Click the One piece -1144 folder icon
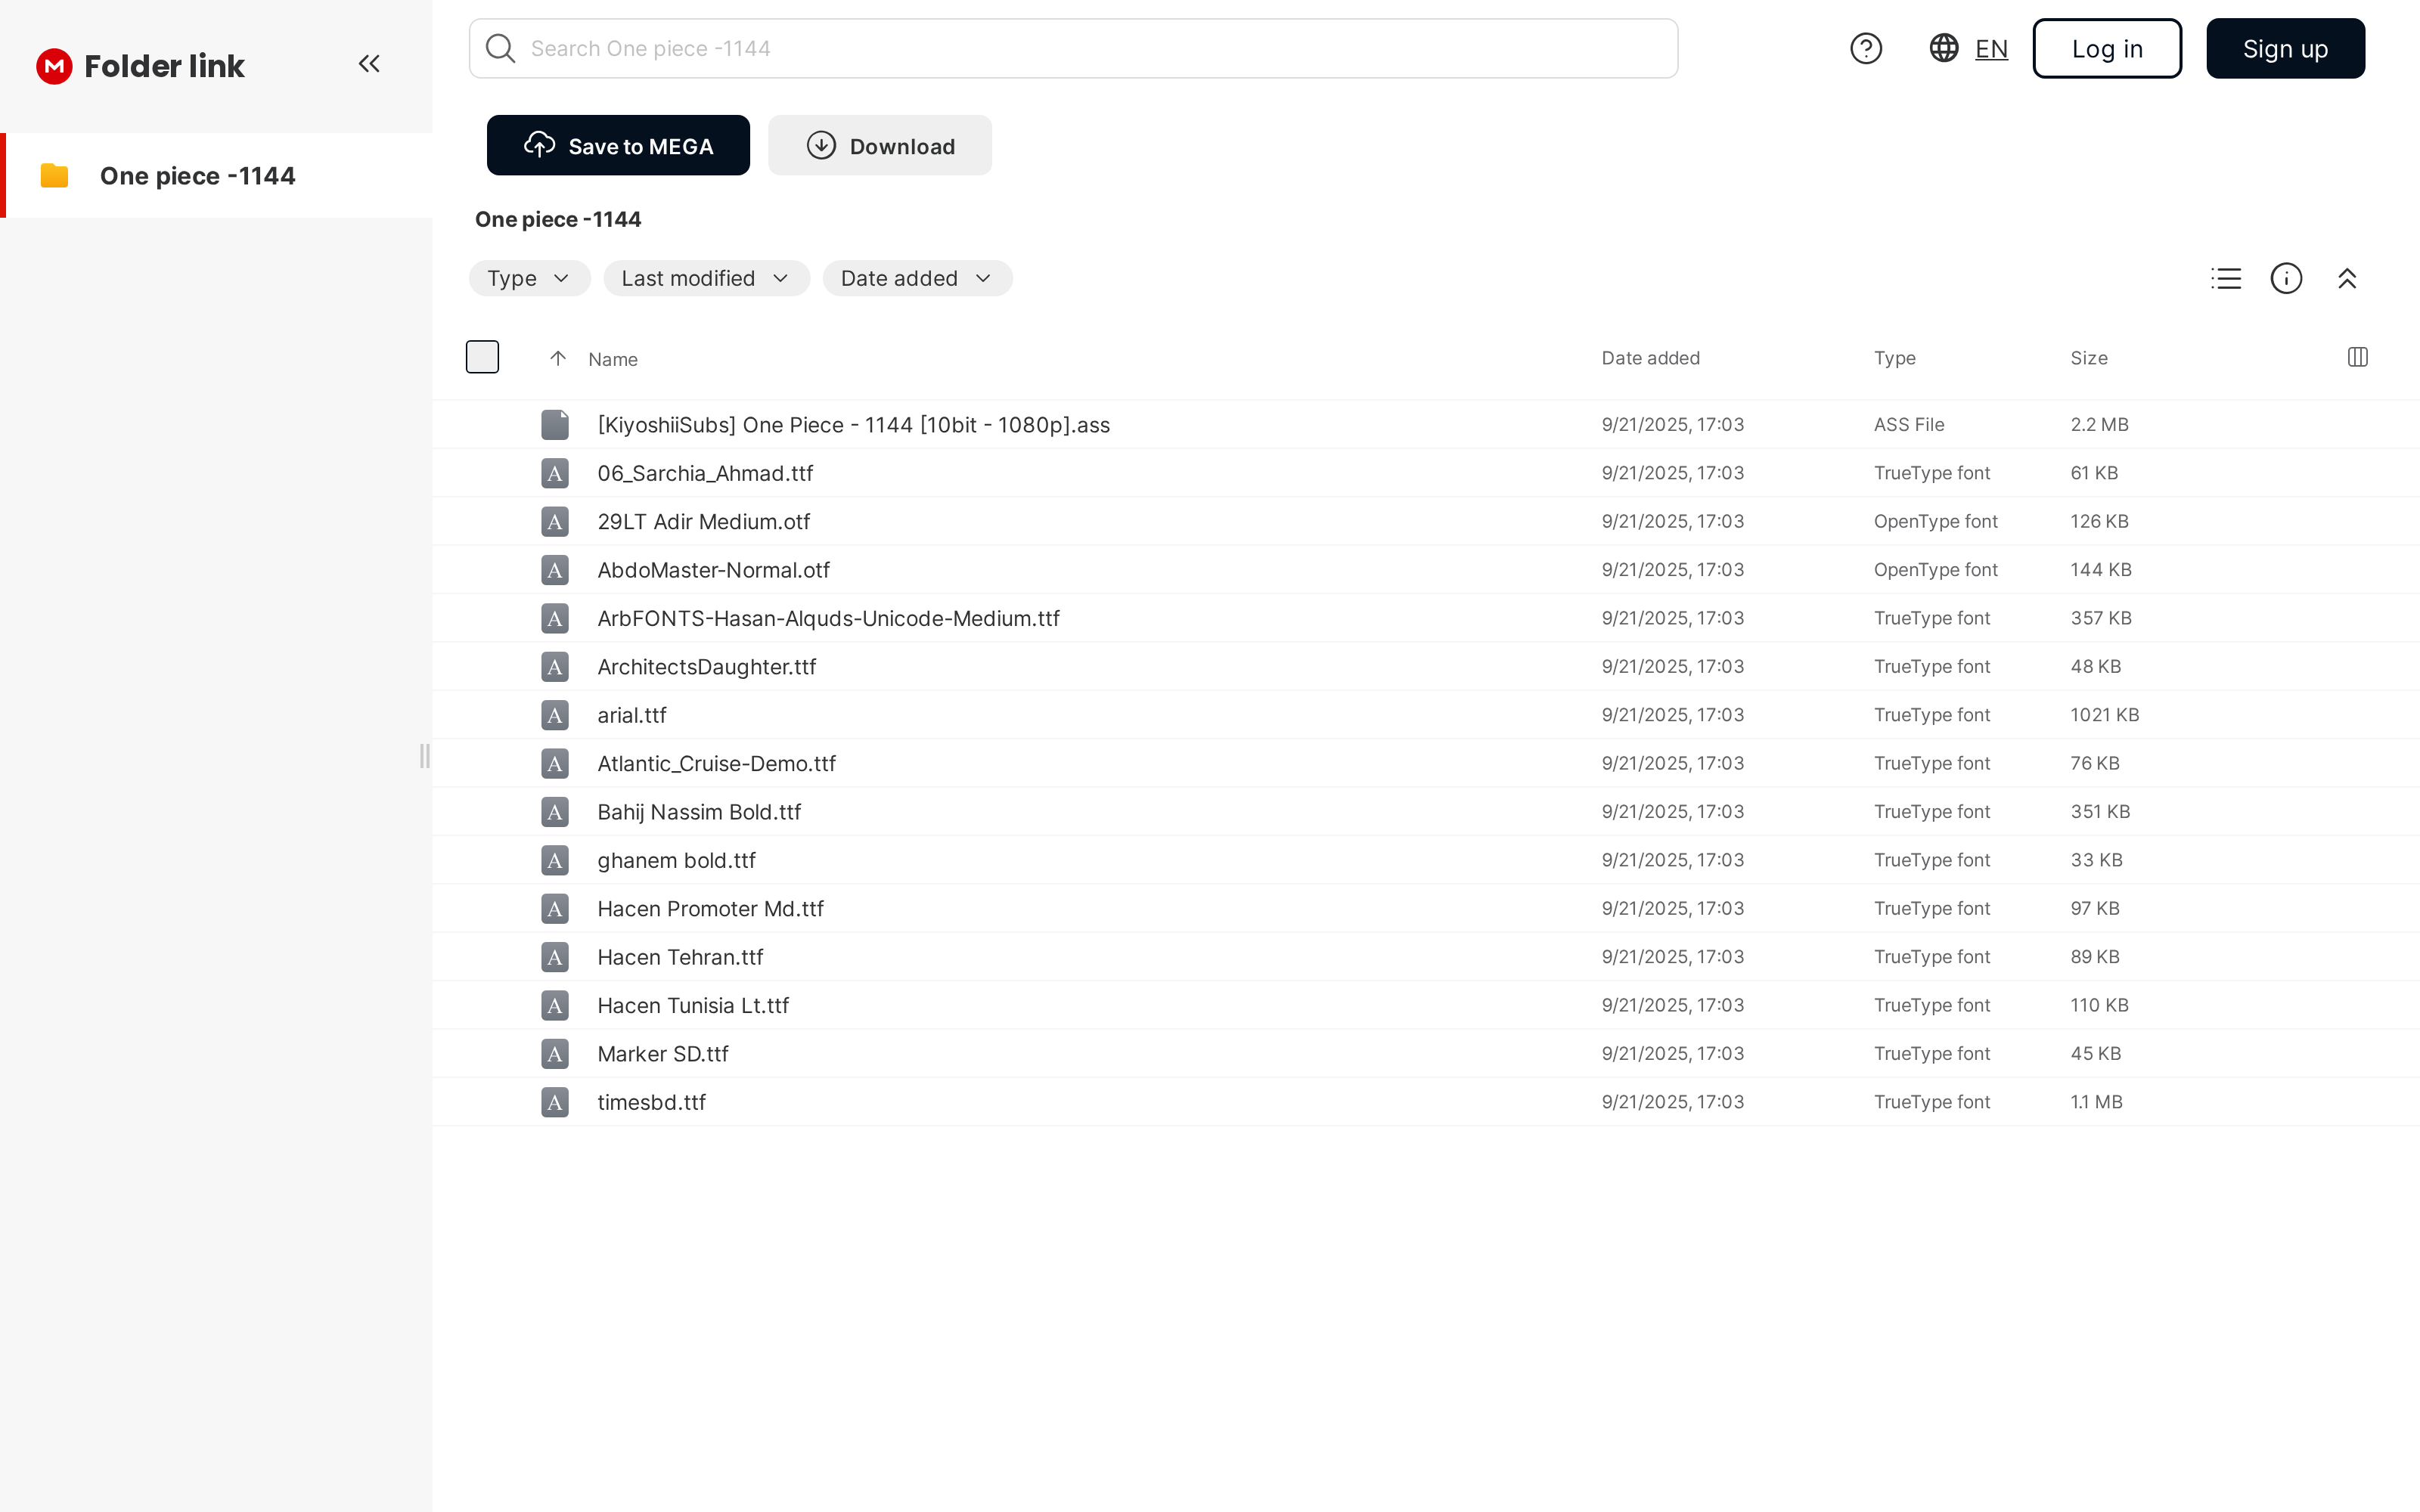Screen dimensions: 2420x1512 [54, 176]
